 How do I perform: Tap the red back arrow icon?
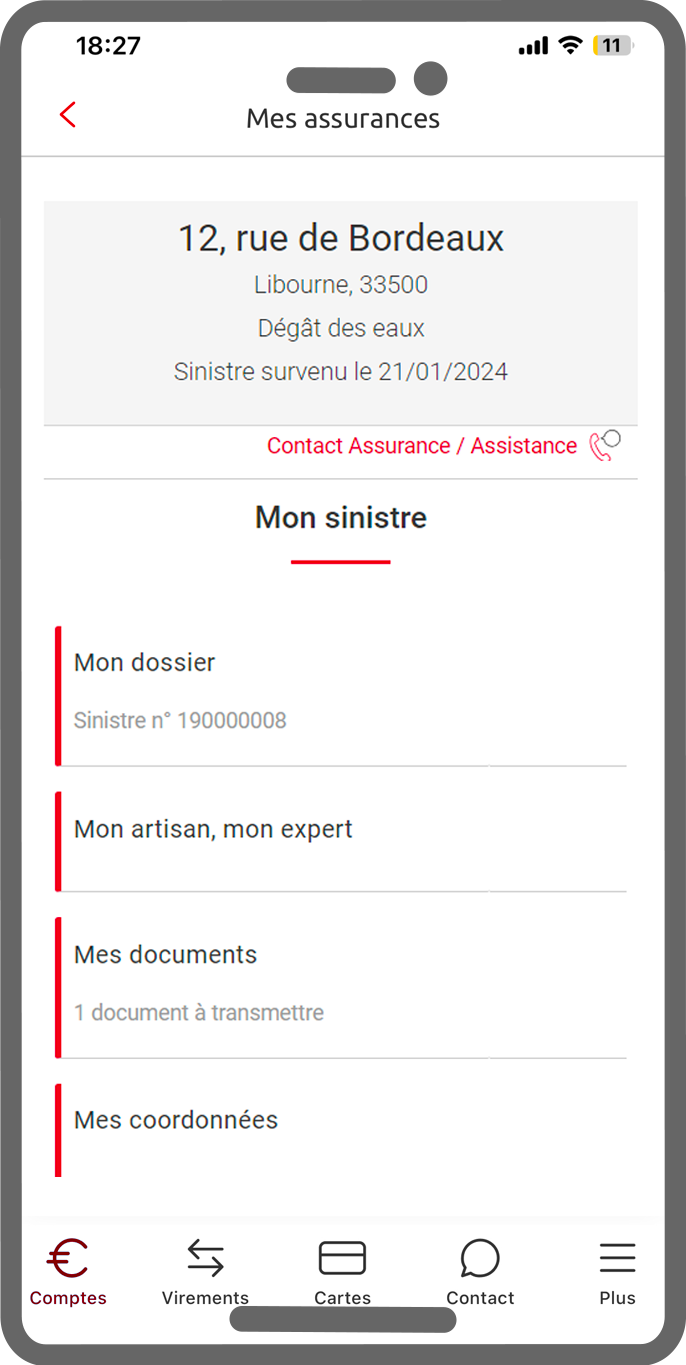click(x=67, y=115)
